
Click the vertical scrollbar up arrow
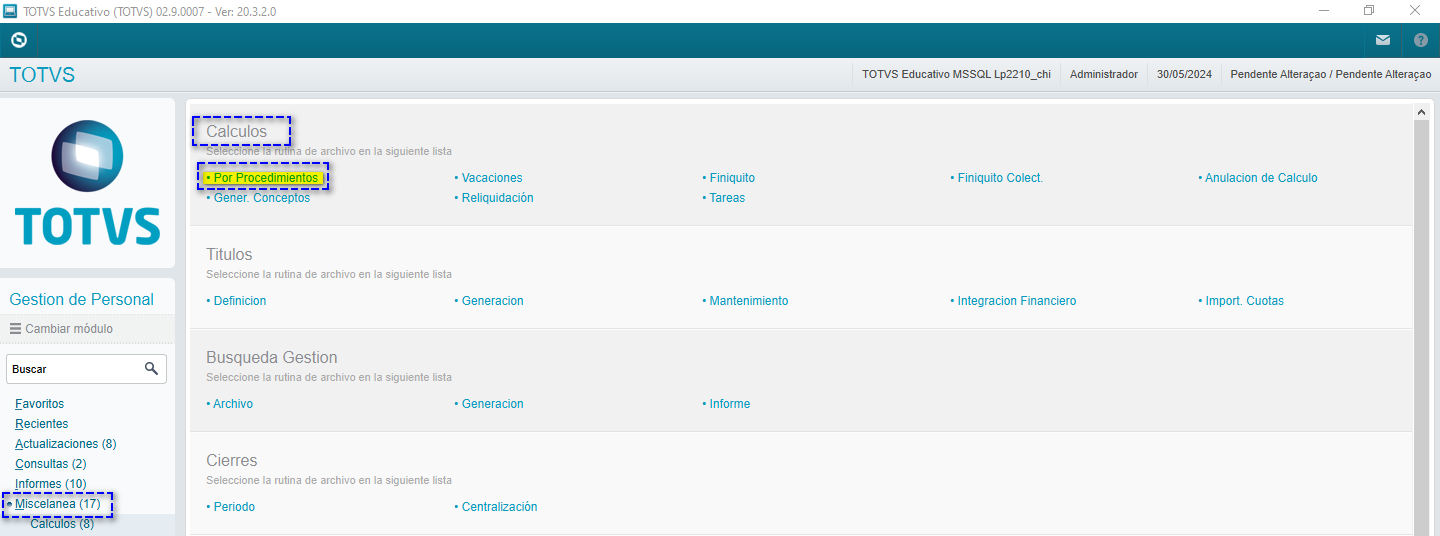tap(1420, 113)
